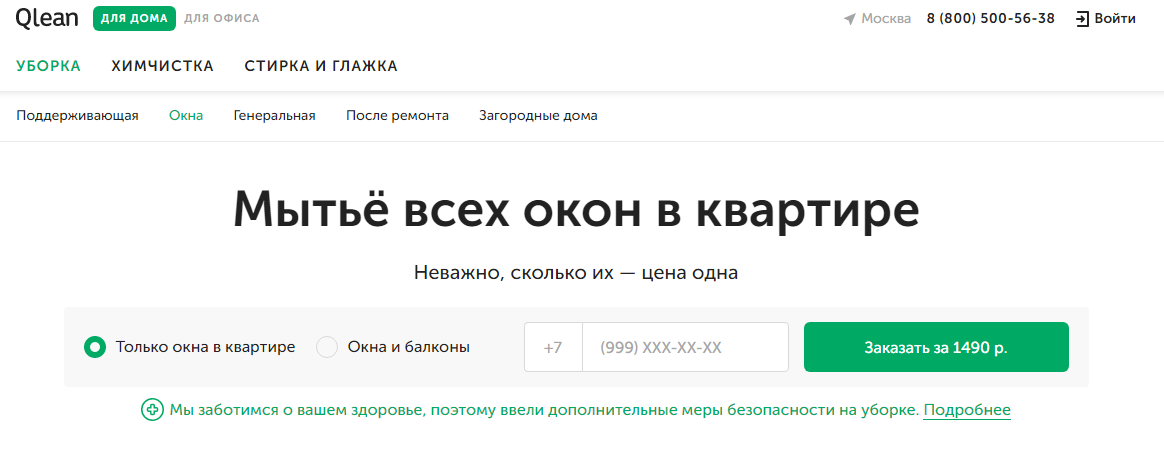Click the «Заказать за 1490 р.» button
Image resolution: width=1164 pixels, height=451 pixels.
pyautogui.click(x=936, y=347)
